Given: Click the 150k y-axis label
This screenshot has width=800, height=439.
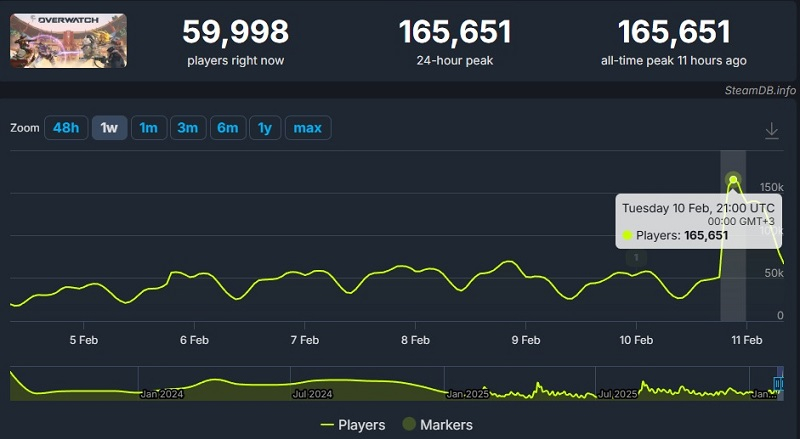Looking at the screenshot, I should 771,187.
